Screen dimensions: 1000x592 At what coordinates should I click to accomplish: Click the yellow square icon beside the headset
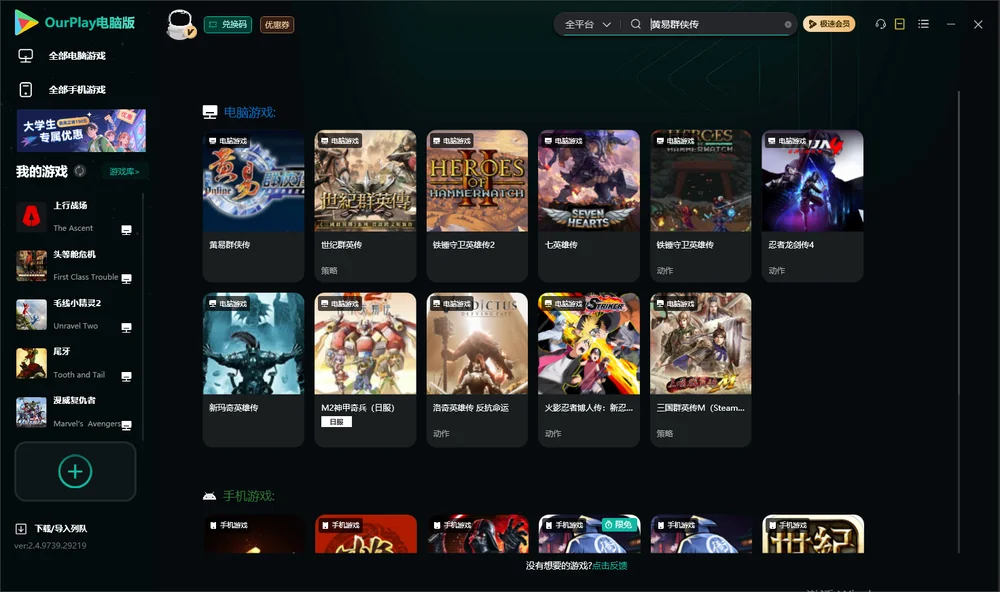(x=900, y=24)
